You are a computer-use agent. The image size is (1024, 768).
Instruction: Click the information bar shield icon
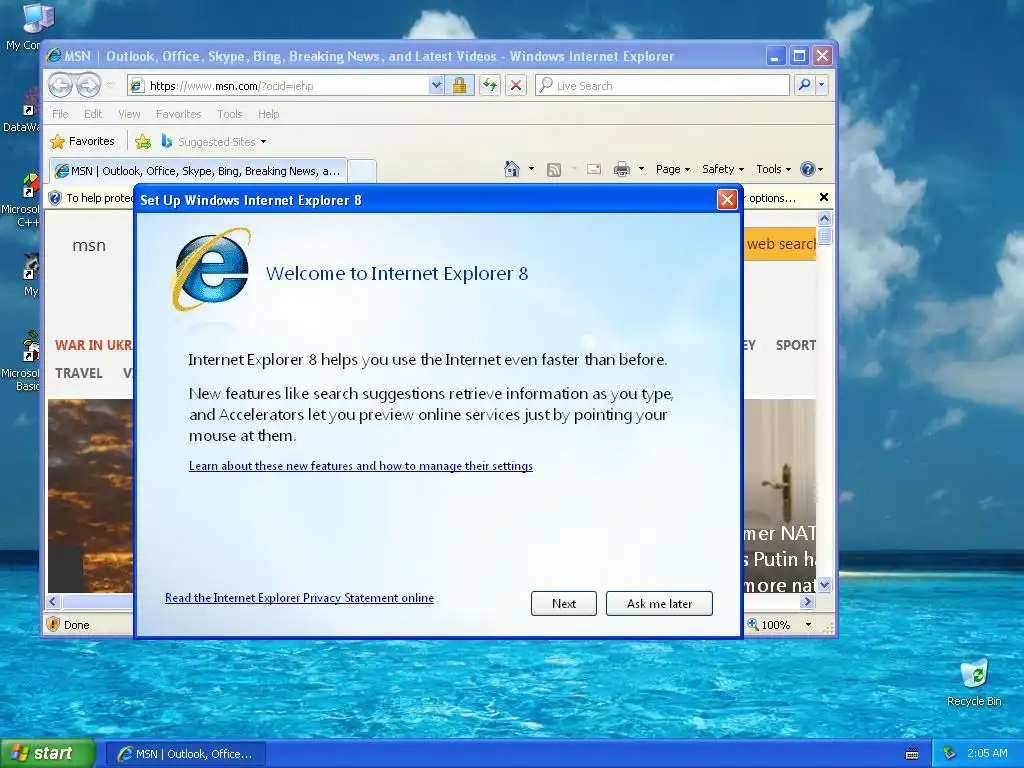55,198
